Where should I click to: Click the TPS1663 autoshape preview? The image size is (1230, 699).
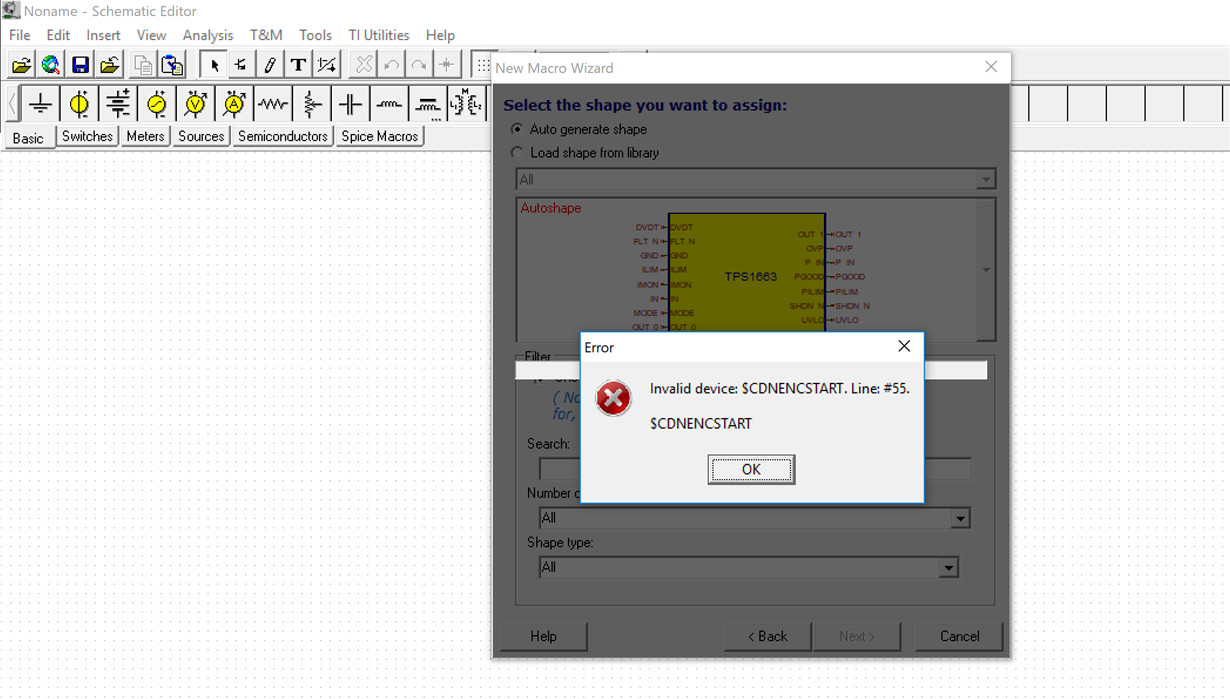point(747,272)
